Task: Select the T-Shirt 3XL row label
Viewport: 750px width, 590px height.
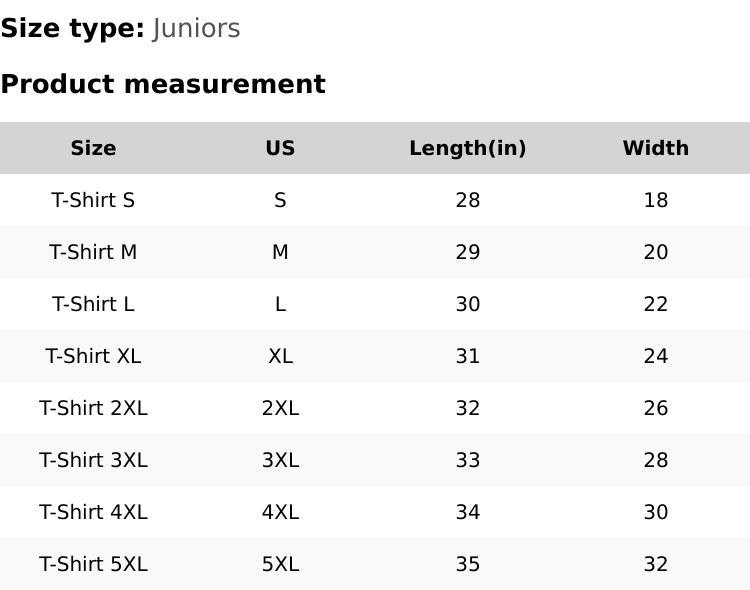Action: [93, 460]
